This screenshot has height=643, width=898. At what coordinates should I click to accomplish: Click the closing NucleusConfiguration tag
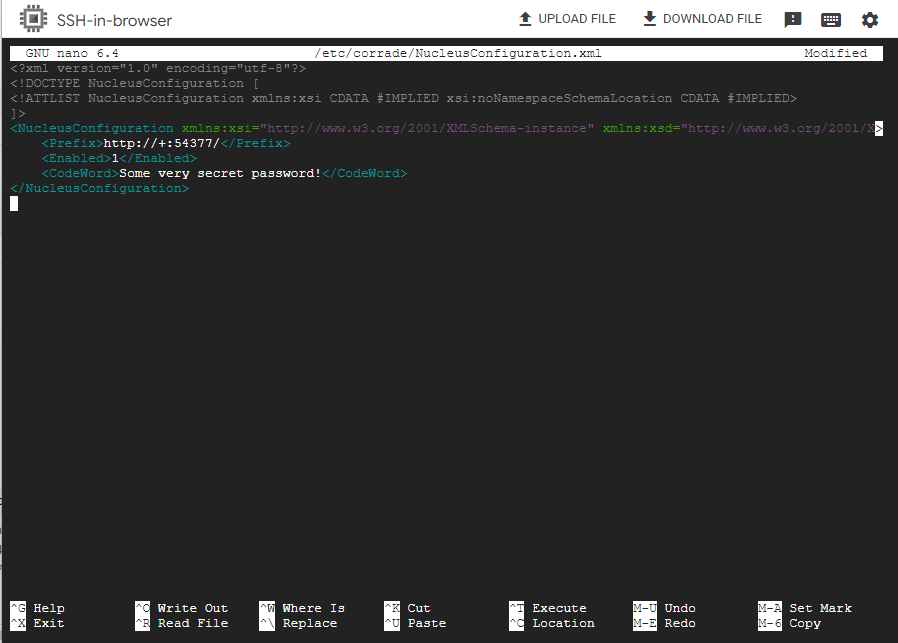[x=99, y=188]
